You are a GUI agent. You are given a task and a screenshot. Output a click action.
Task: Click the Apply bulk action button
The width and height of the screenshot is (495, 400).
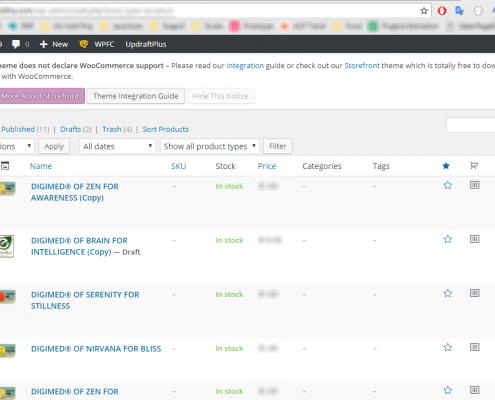coord(54,146)
